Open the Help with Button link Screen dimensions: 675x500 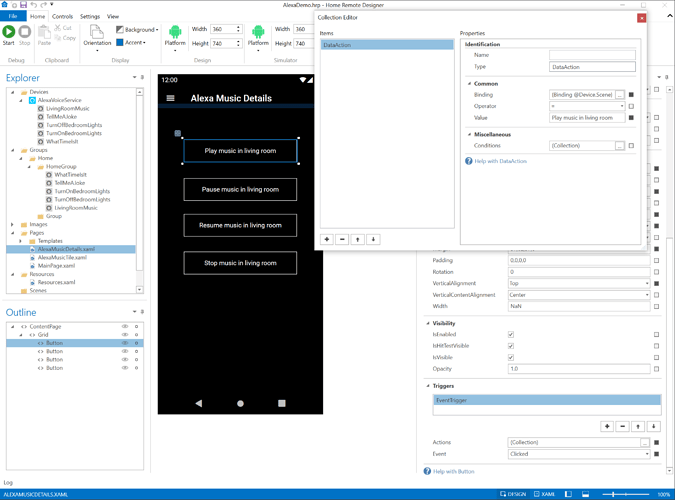pyautogui.click(x=454, y=472)
